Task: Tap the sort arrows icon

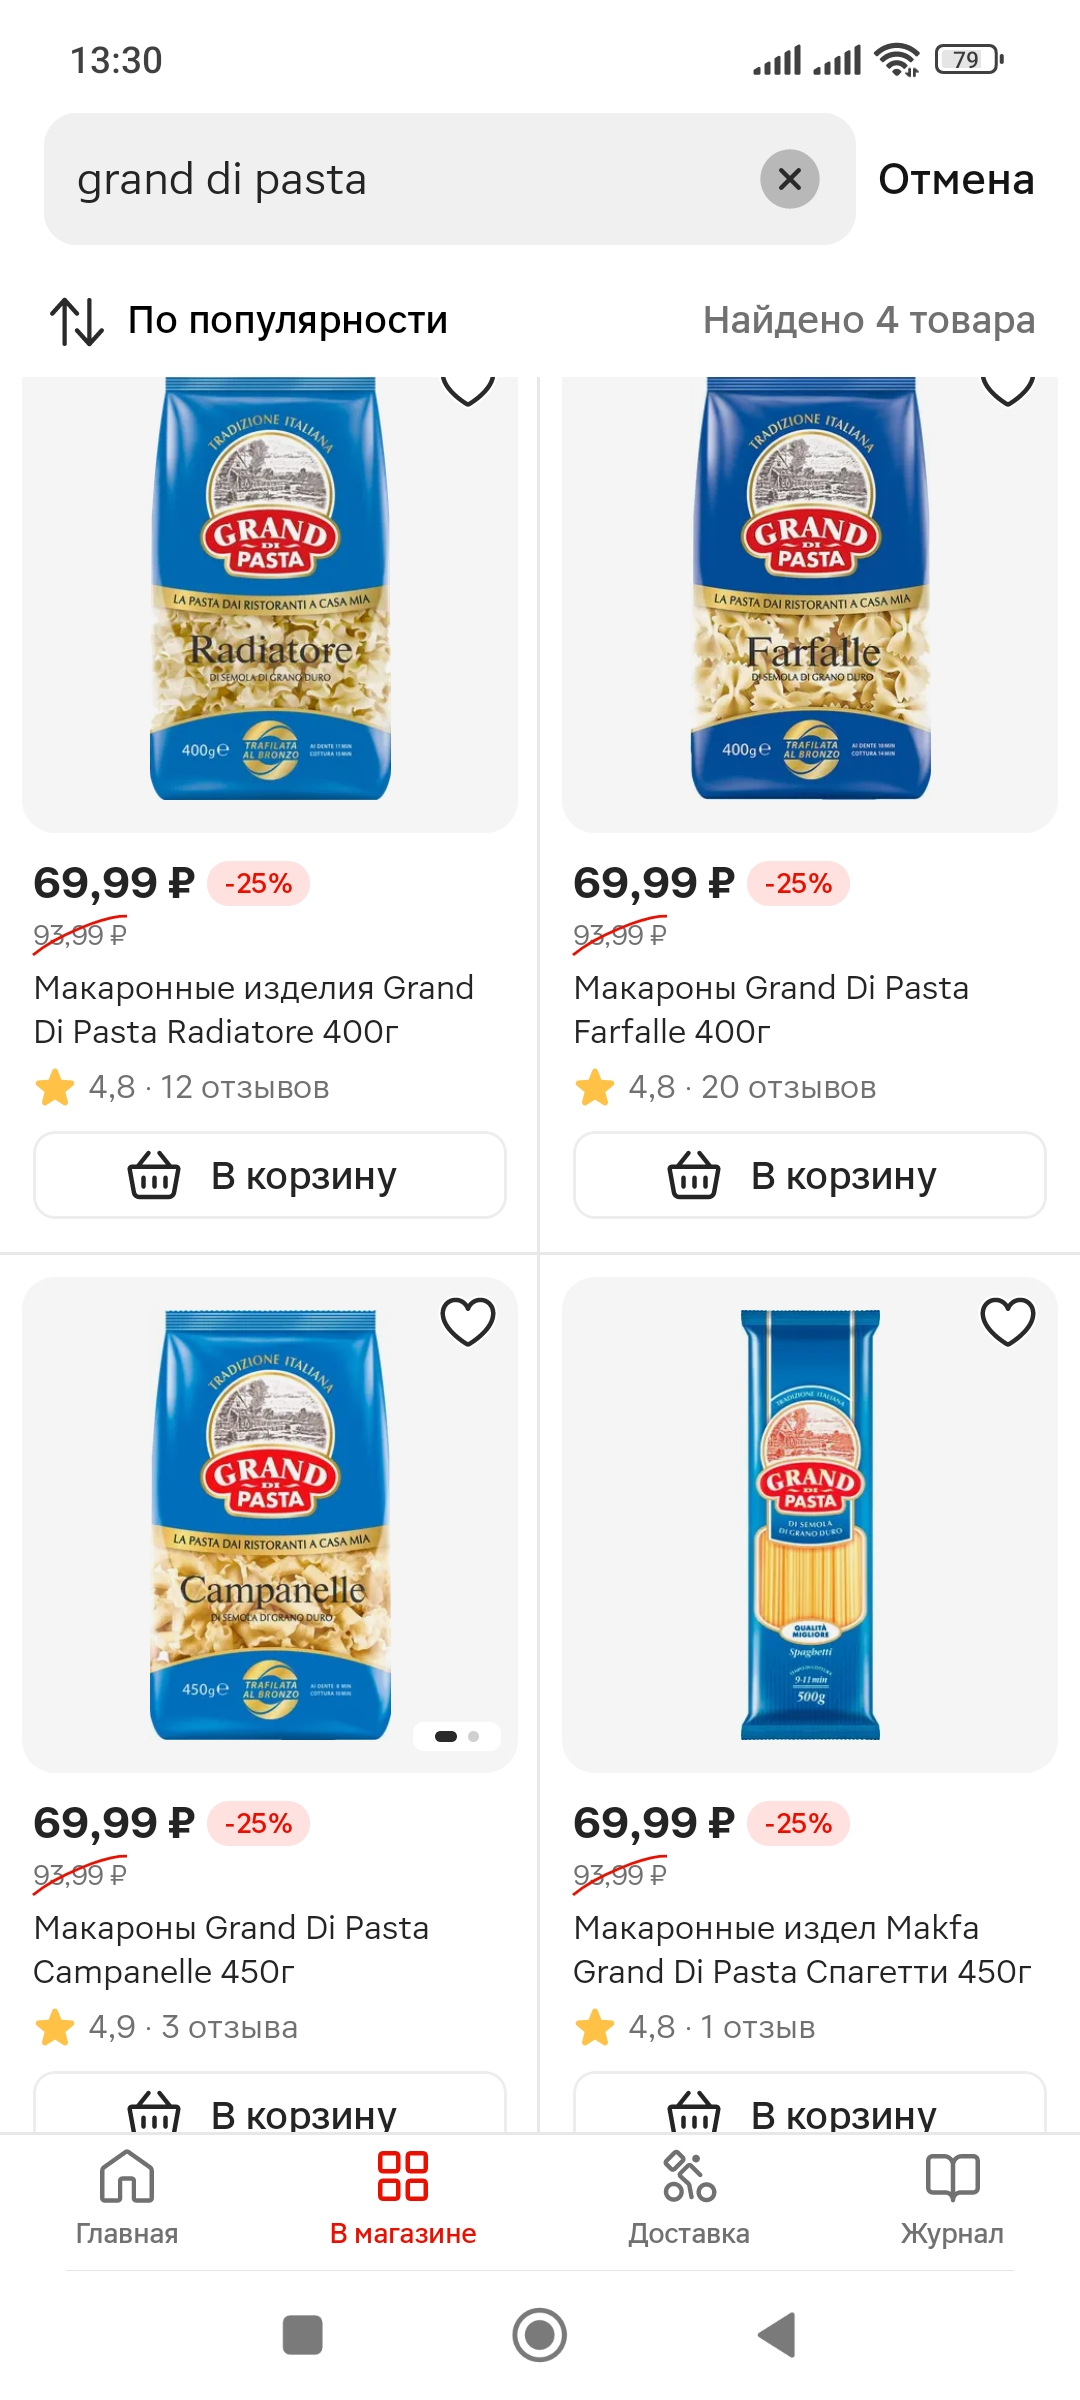Action: pos(77,321)
